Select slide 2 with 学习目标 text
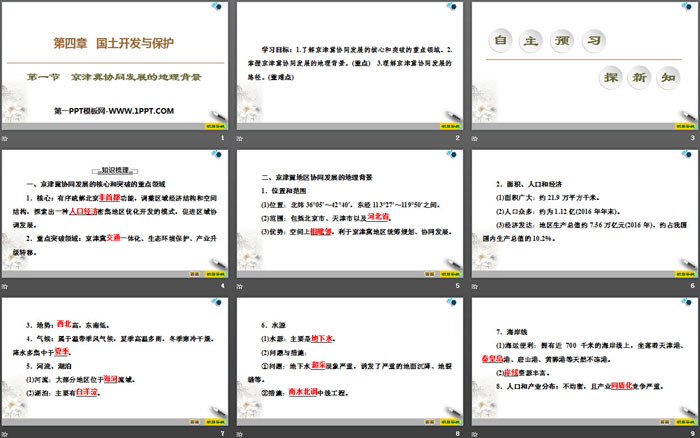Screen dimensions: 700x438 coord(350,65)
